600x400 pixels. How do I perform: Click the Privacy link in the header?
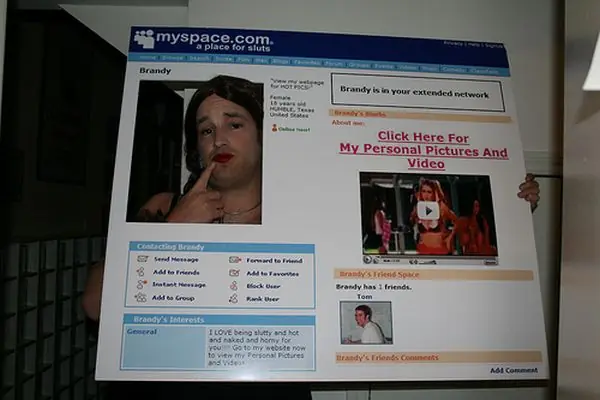pos(453,43)
